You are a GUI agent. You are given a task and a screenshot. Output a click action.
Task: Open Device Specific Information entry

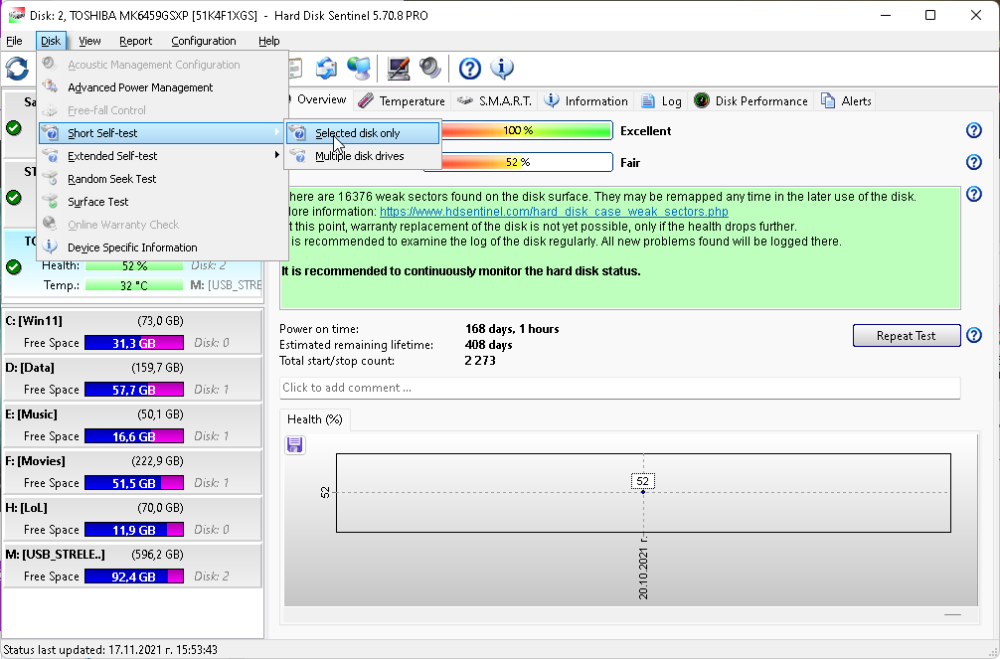pos(163,248)
